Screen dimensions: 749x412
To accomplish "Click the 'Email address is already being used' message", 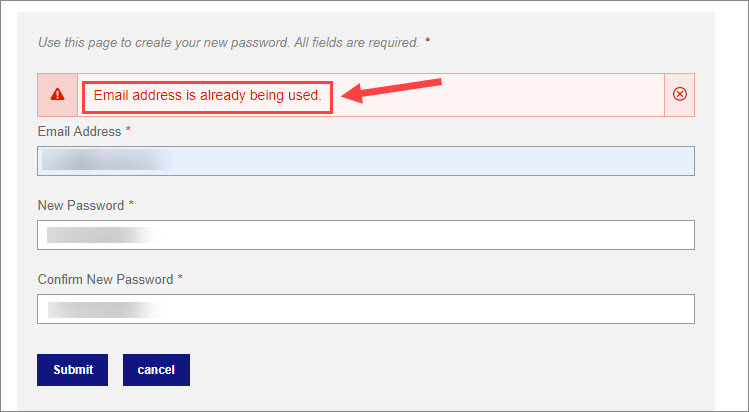I will 207,95.
